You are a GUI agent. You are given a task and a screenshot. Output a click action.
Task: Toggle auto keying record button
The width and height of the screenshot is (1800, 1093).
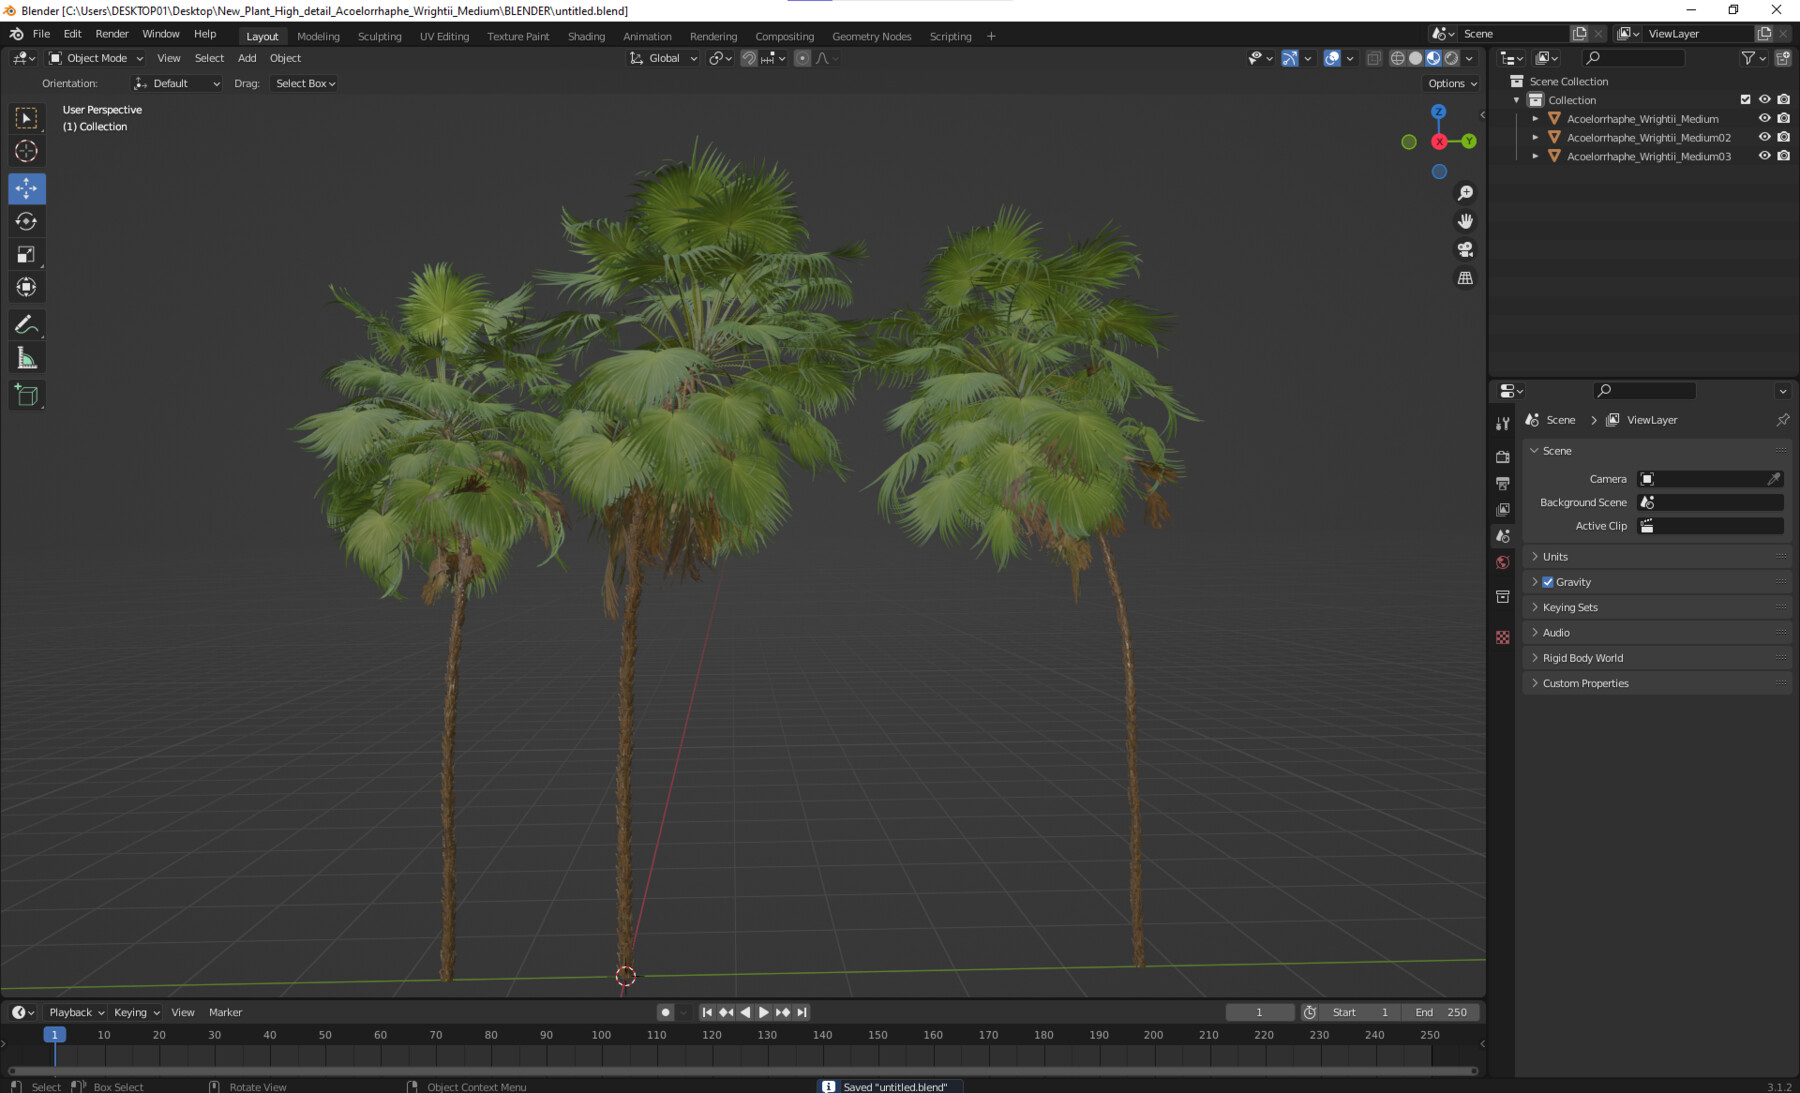[x=665, y=1013]
